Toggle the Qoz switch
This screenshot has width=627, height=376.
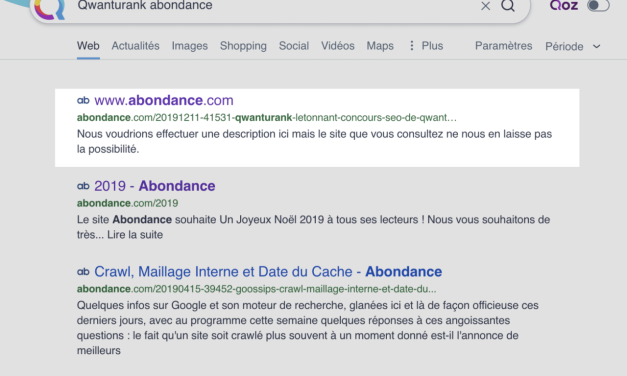[598, 6]
